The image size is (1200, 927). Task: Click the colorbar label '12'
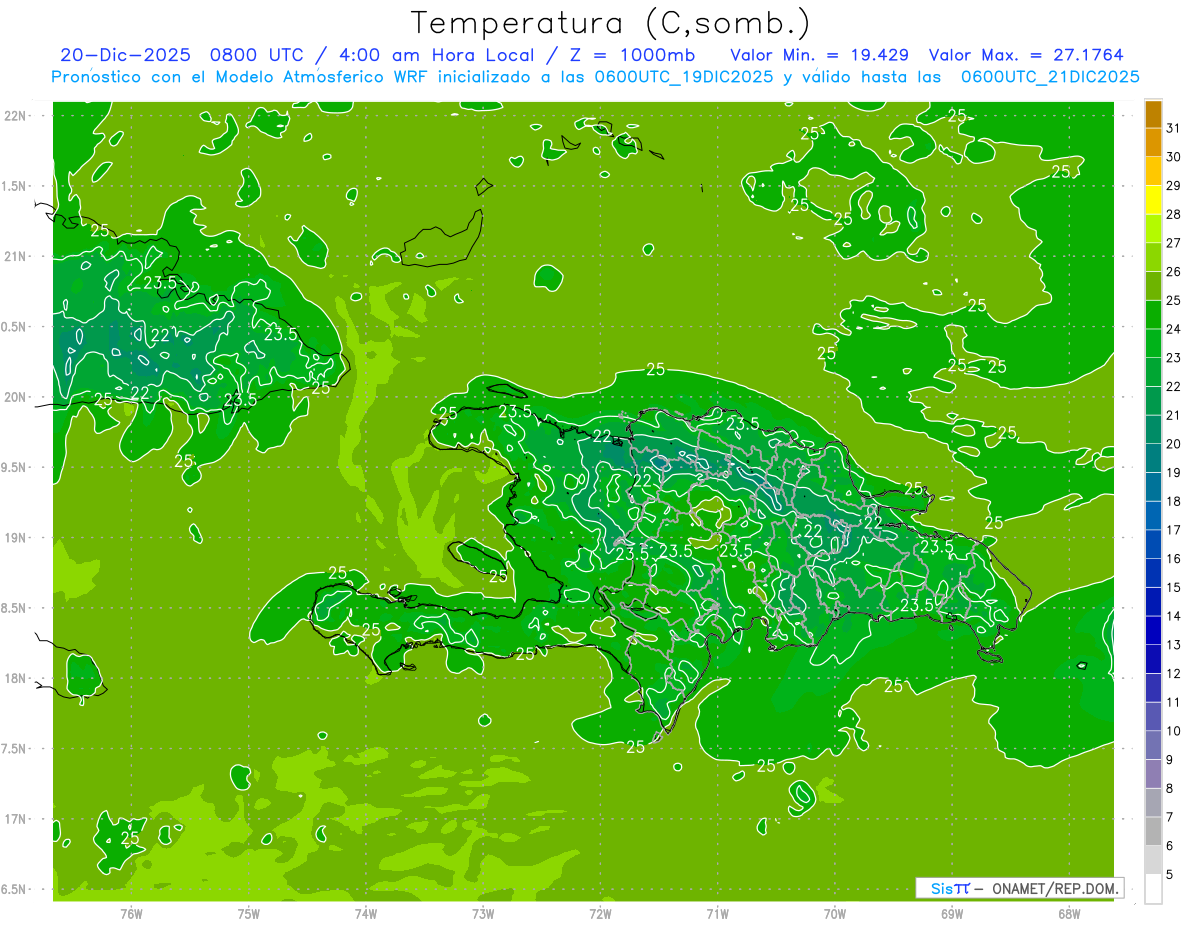(x=1173, y=673)
